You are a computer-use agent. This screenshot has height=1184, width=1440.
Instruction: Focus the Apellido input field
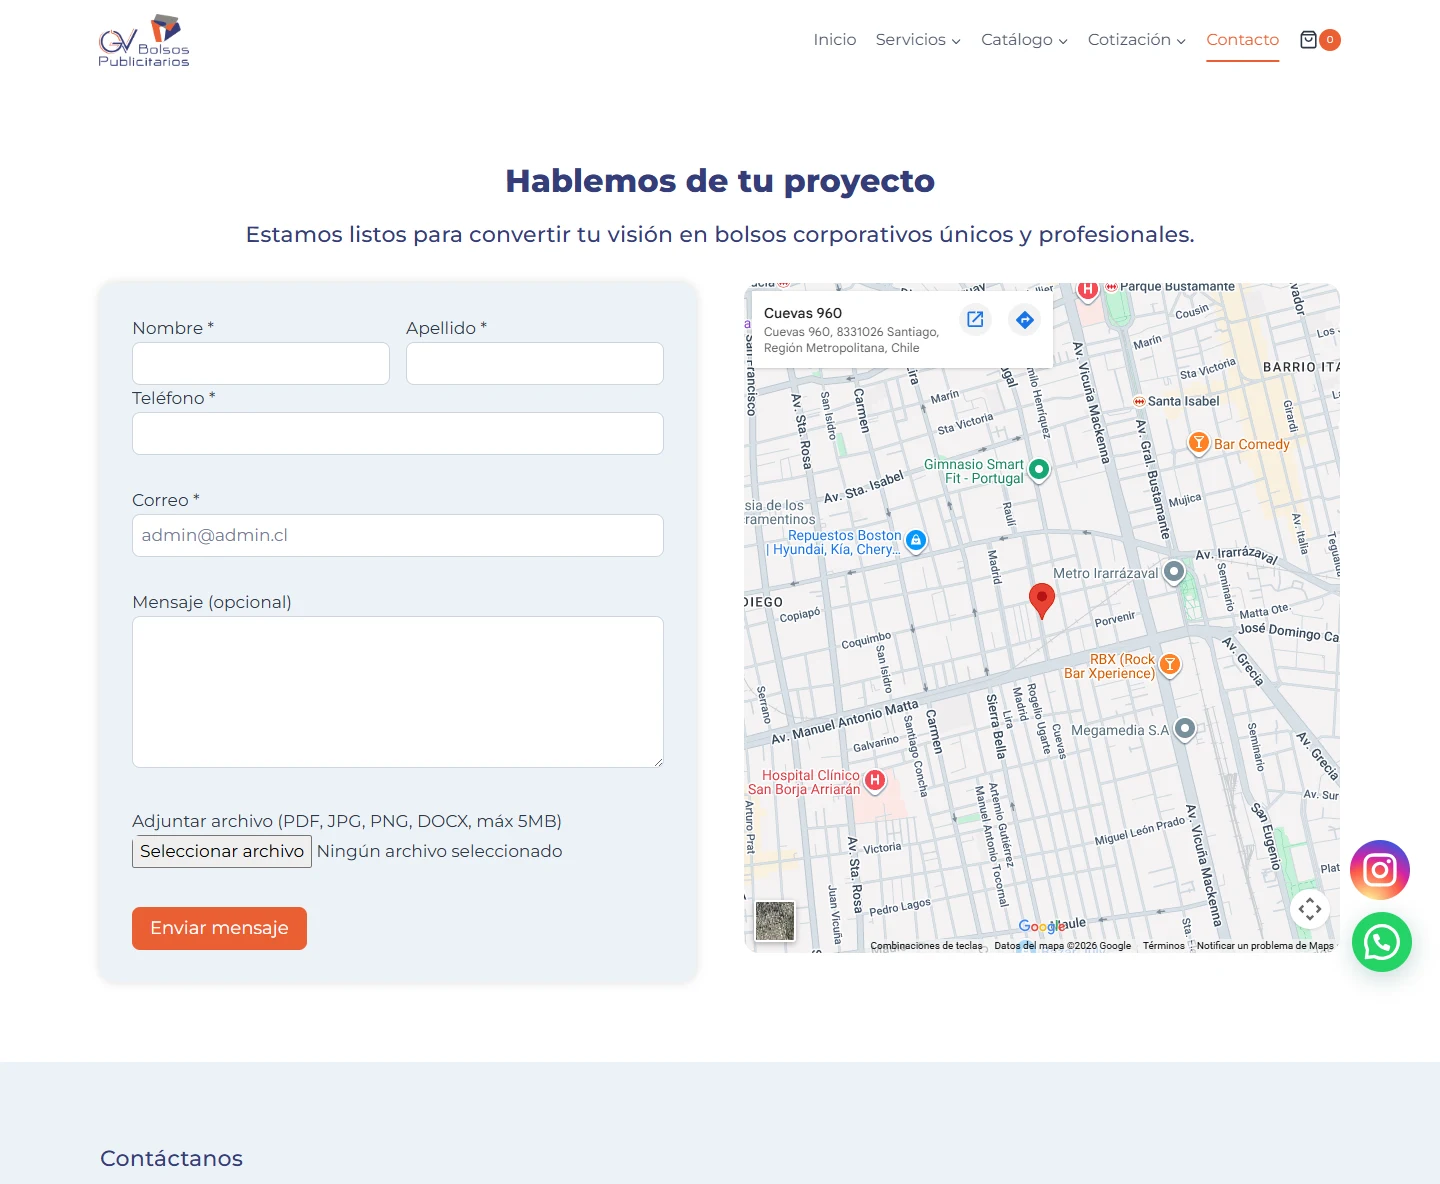tap(535, 364)
